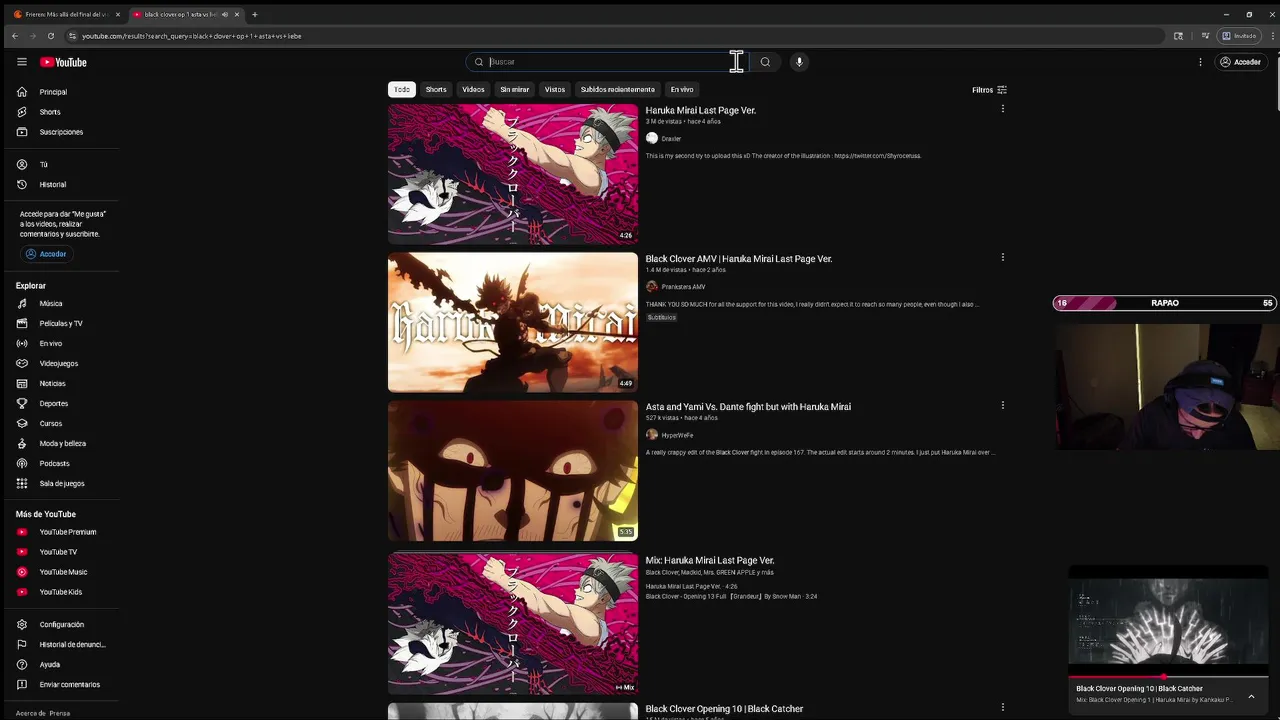Seek on the miniplayer progress bar
The width and height of the screenshot is (1280, 720).
coord(1168,677)
